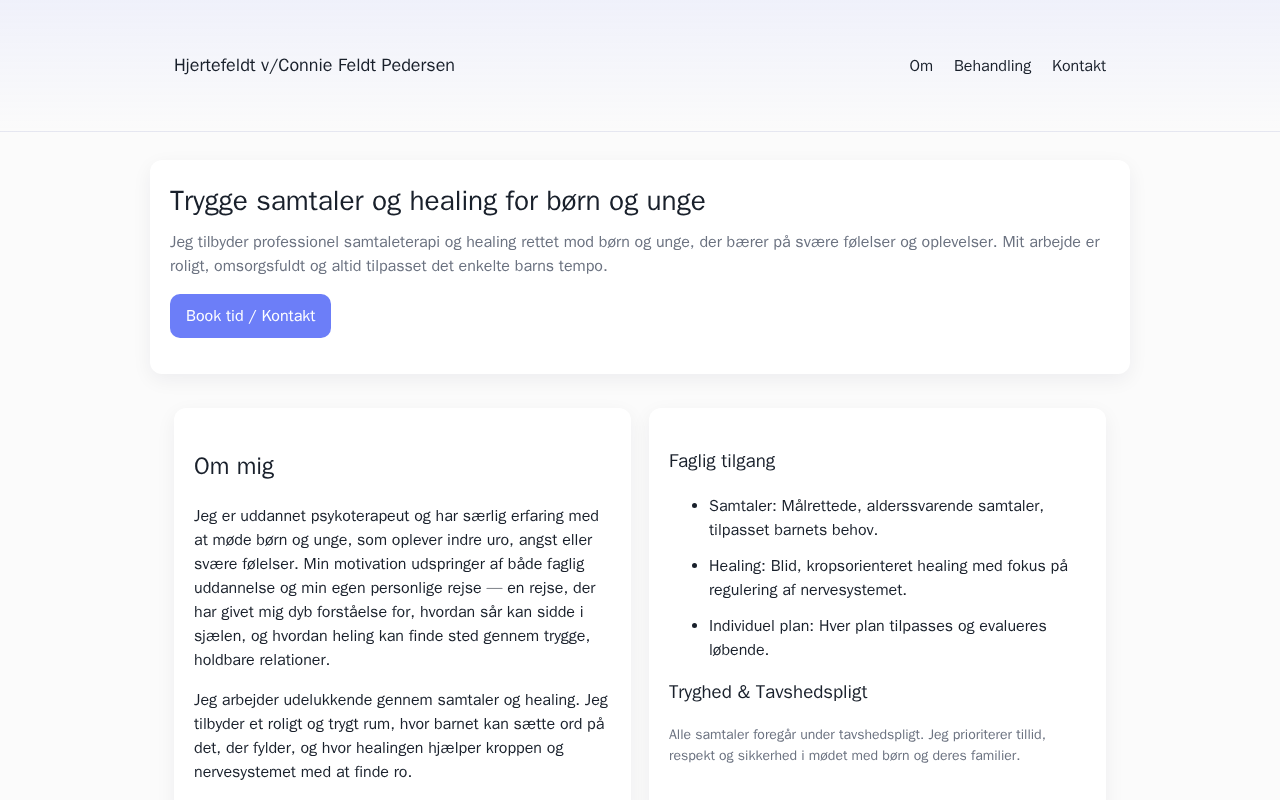Click the bullet point before Samtaler

coord(694,506)
